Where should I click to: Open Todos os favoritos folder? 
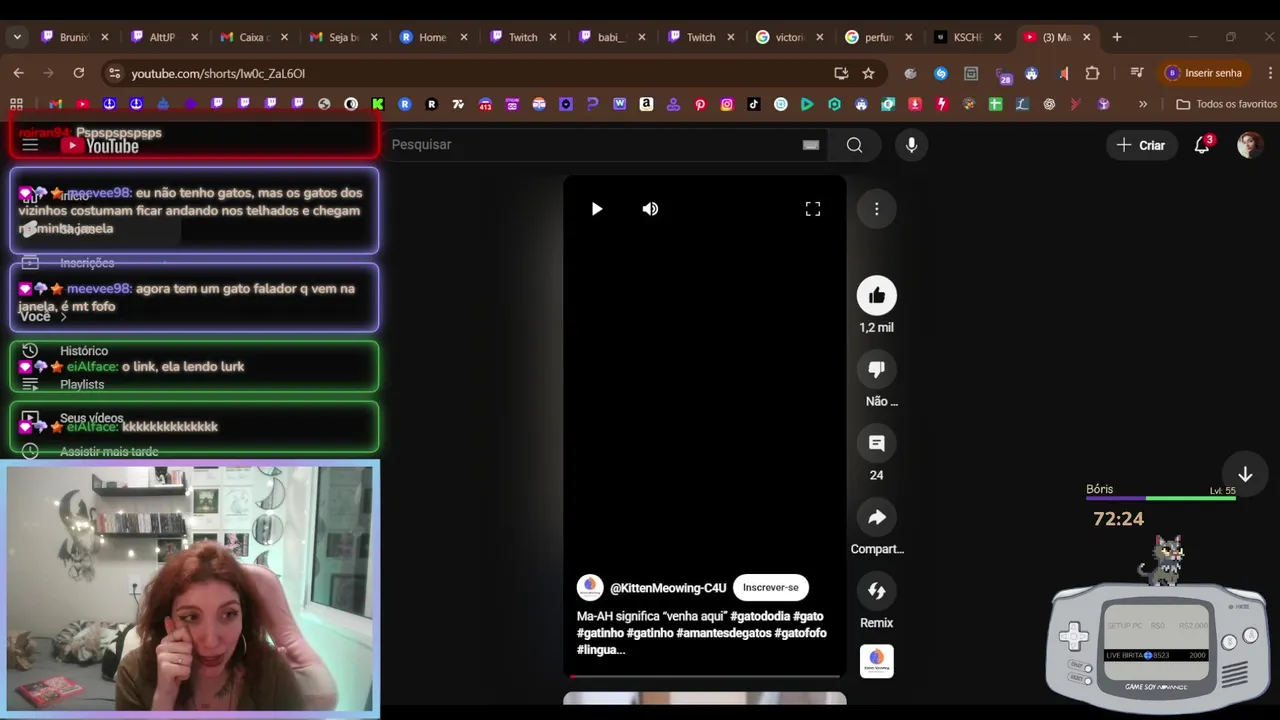tap(1227, 104)
